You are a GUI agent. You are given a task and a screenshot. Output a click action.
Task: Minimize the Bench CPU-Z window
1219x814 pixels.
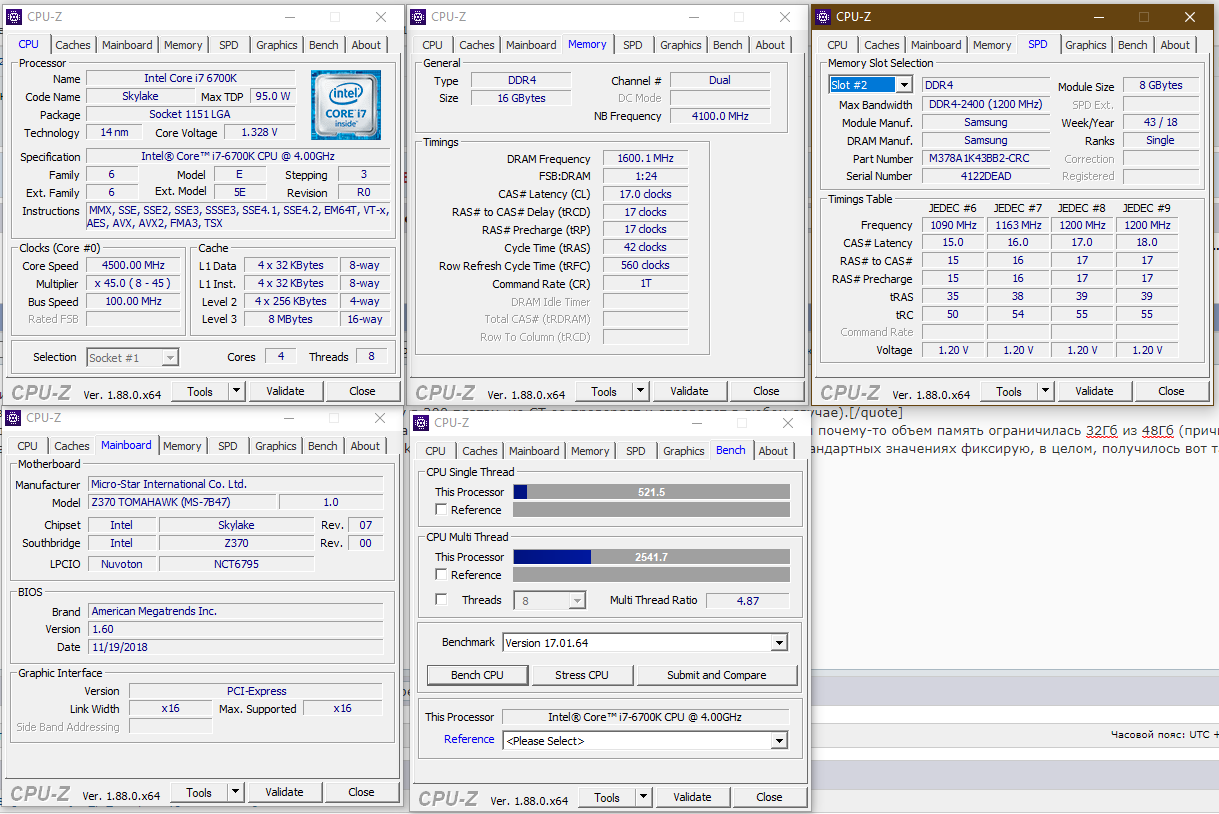696,423
